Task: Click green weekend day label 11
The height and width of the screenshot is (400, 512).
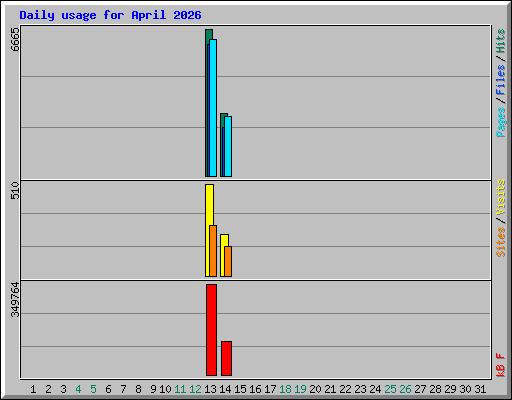Action: click(180, 389)
